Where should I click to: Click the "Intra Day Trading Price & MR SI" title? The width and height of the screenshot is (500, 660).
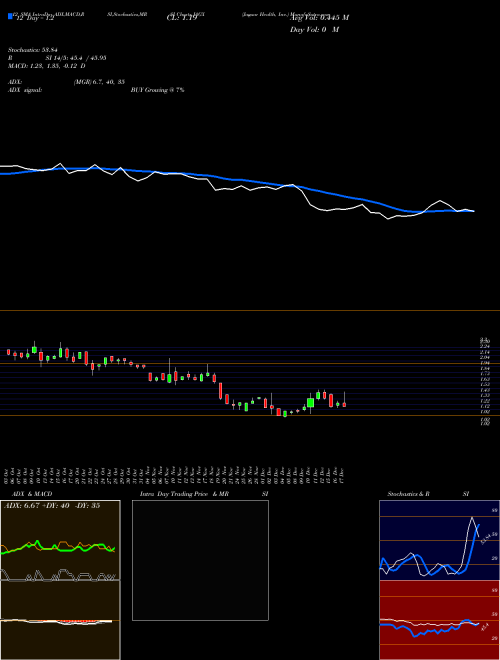point(204,494)
